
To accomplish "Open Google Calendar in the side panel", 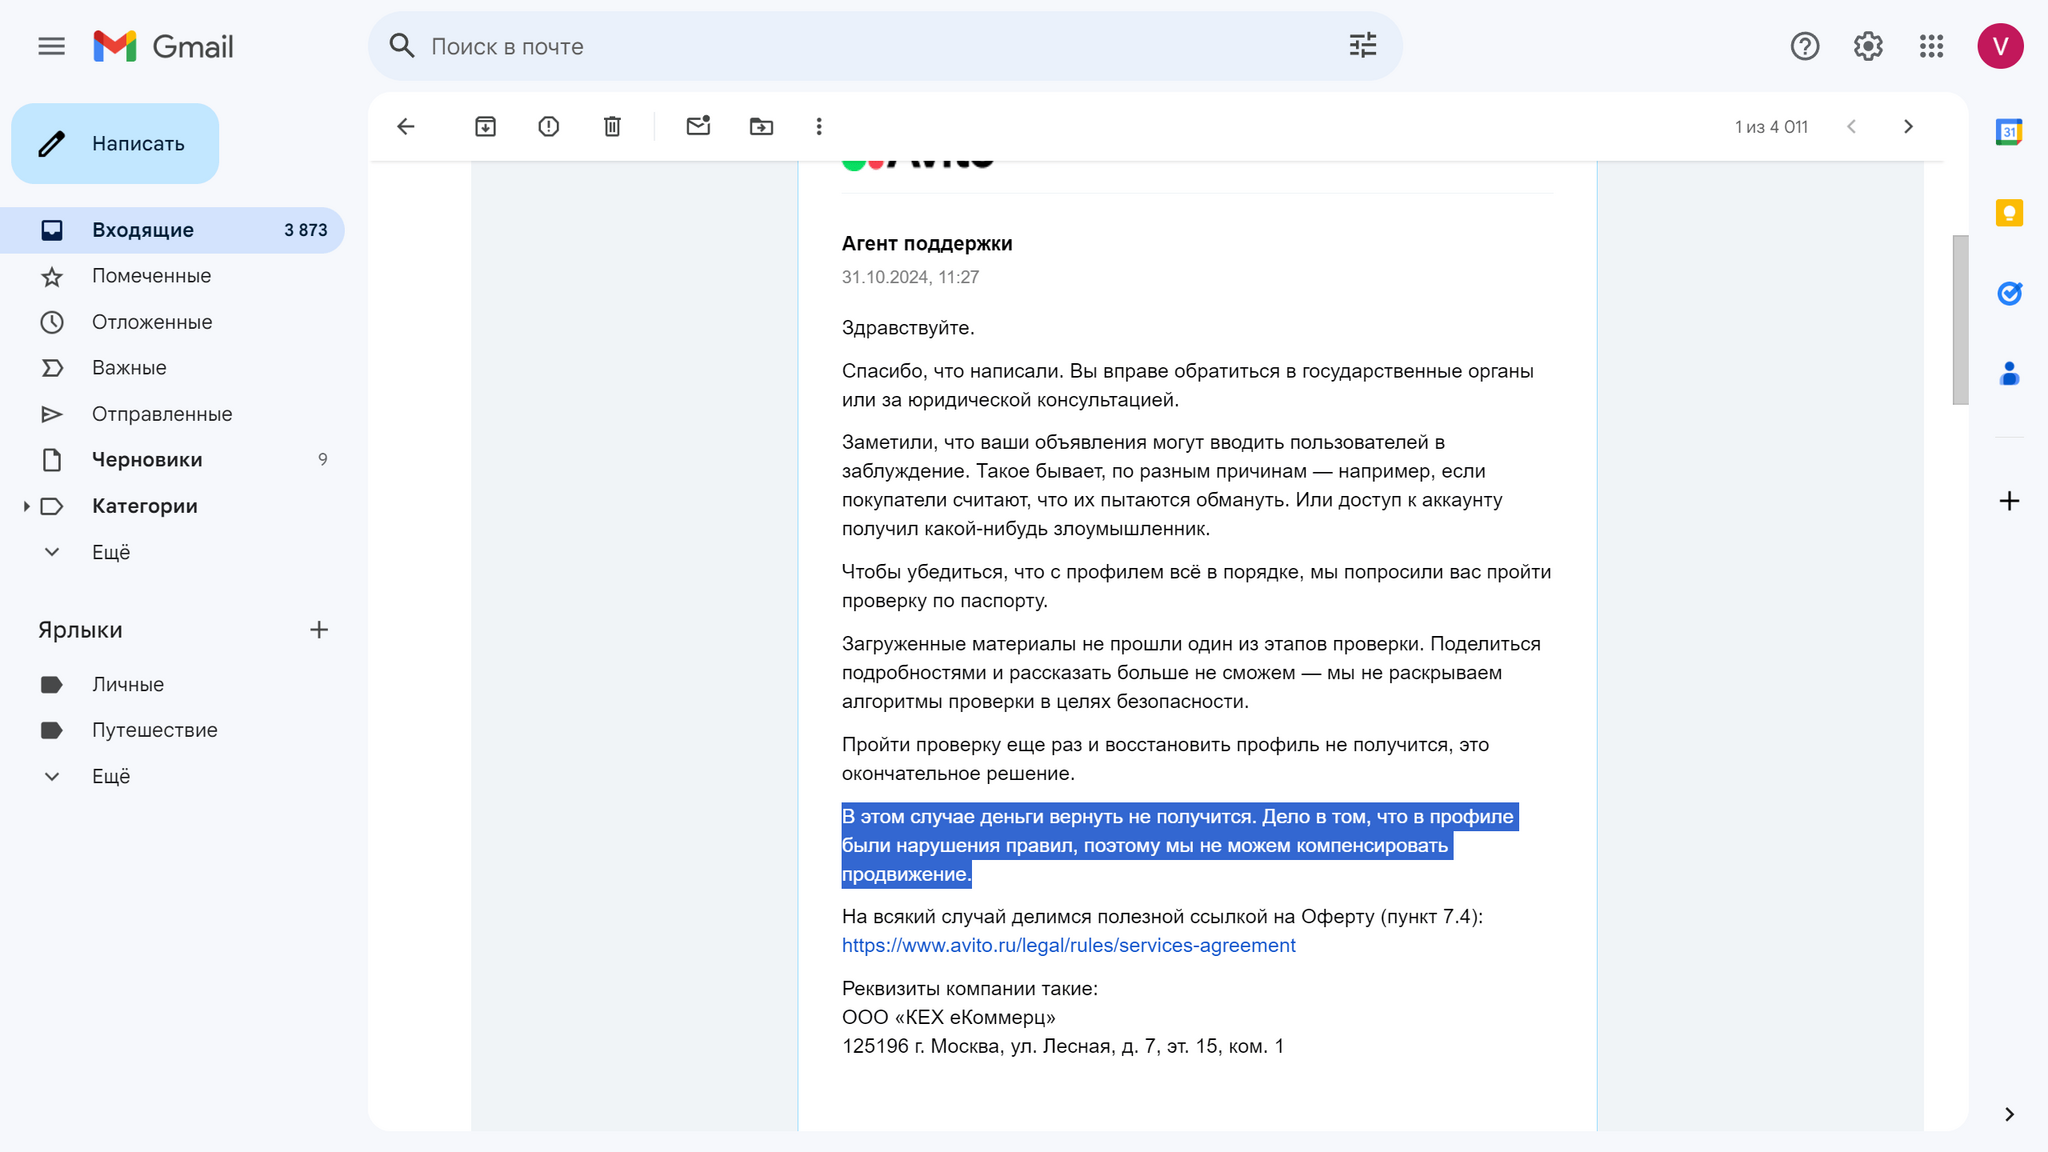I will 2009,132.
